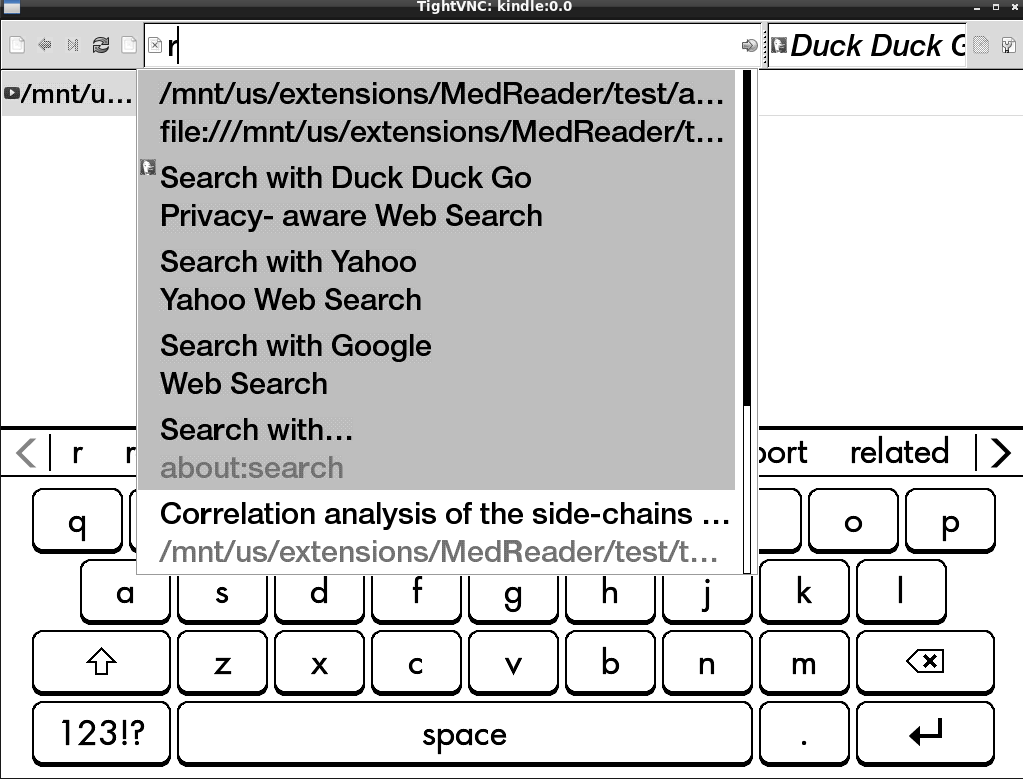Select the MedReader file path suggestion
1023x779 pixels.
441,113
